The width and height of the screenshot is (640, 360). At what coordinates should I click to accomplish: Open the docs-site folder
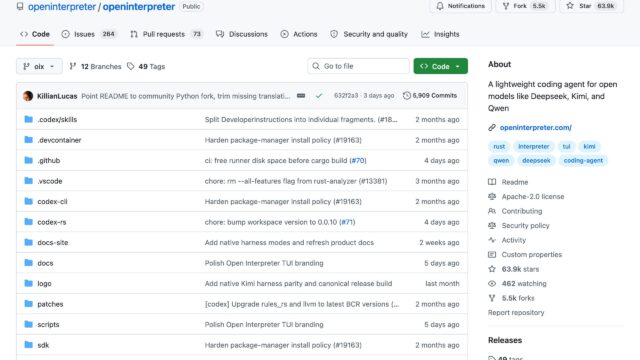click(53, 242)
